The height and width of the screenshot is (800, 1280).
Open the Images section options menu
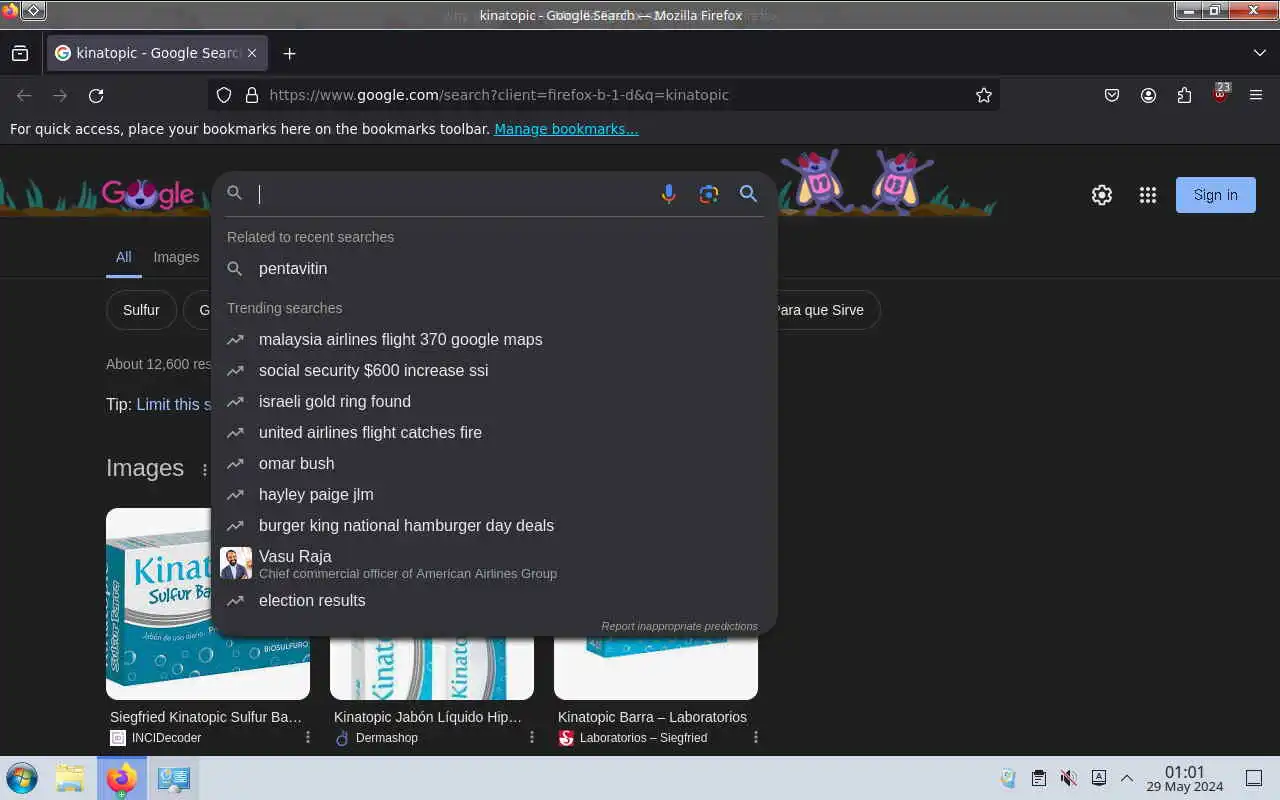point(204,469)
